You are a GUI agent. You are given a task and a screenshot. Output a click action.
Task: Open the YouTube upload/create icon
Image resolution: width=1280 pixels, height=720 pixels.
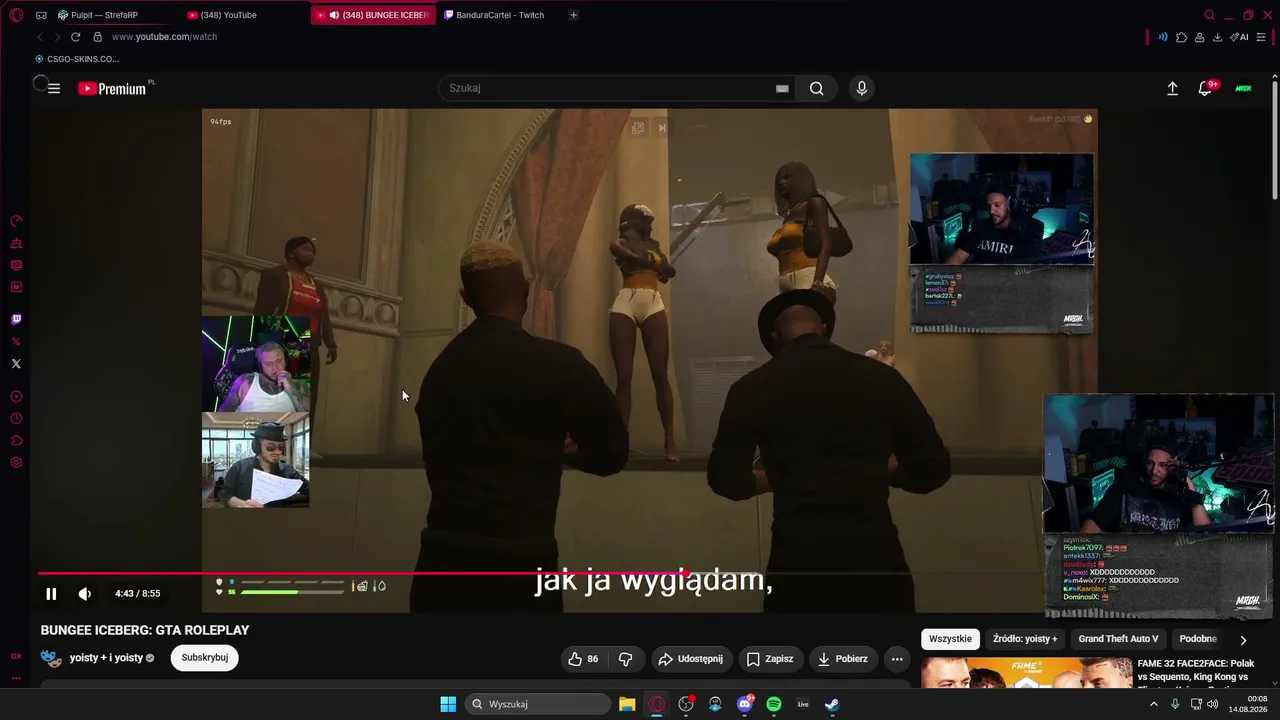(1172, 88)
